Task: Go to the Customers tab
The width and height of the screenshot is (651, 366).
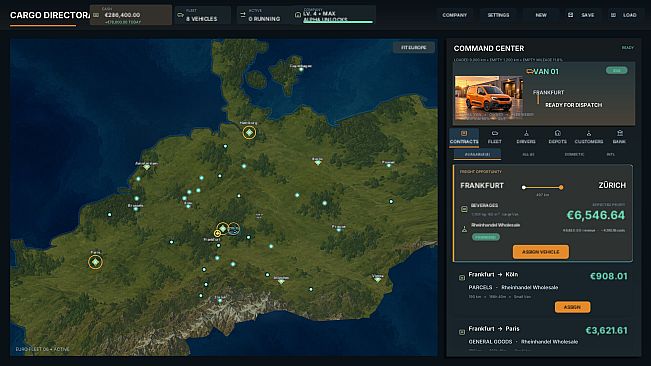Action: [x=589, y=137]
